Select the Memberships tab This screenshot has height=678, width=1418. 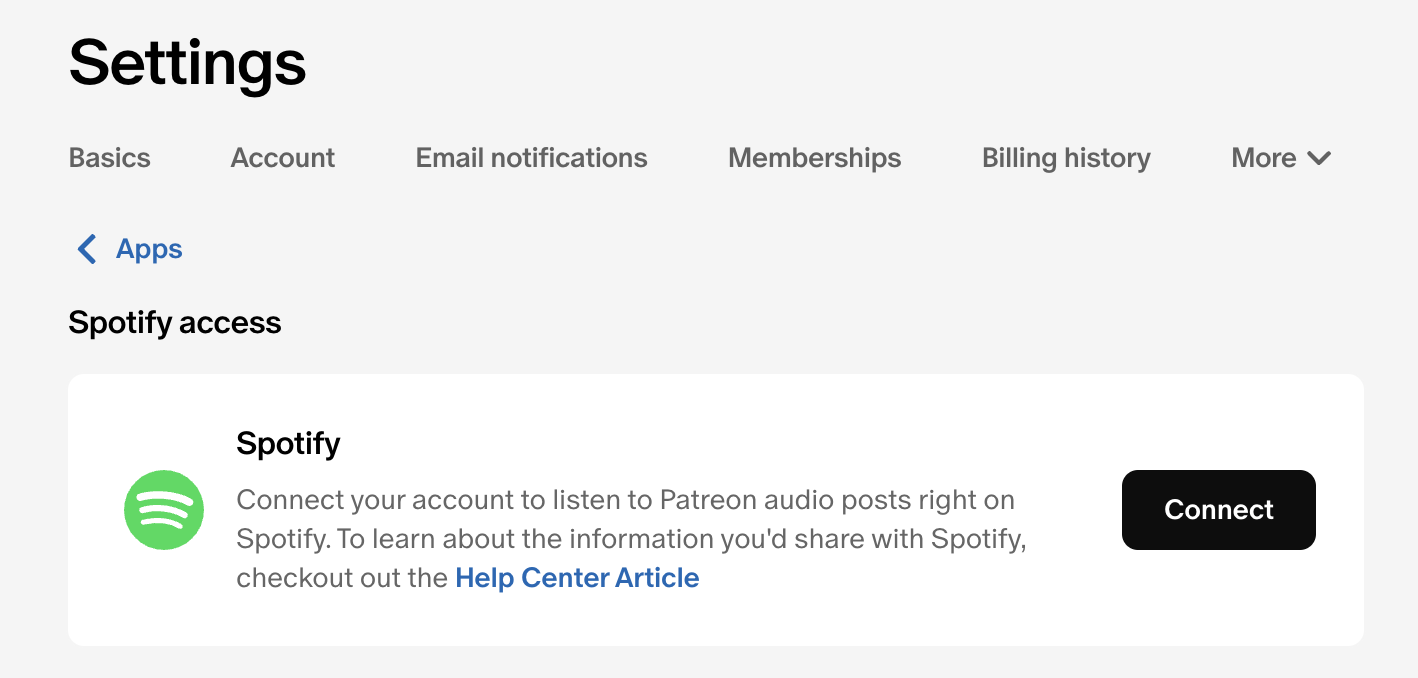814,158
